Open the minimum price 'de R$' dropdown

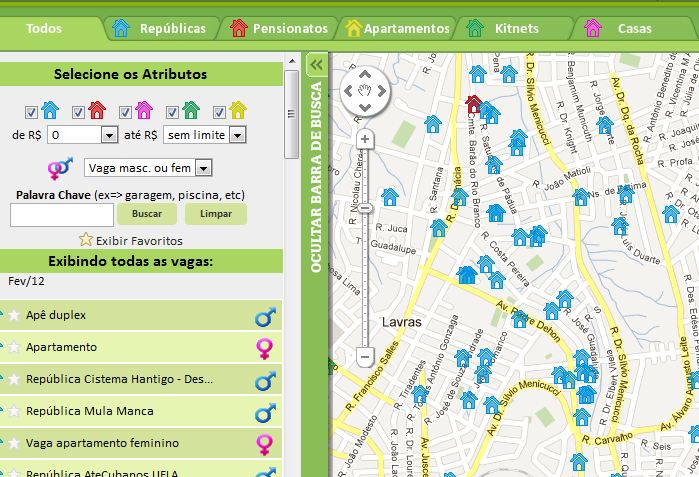point(84,134)
